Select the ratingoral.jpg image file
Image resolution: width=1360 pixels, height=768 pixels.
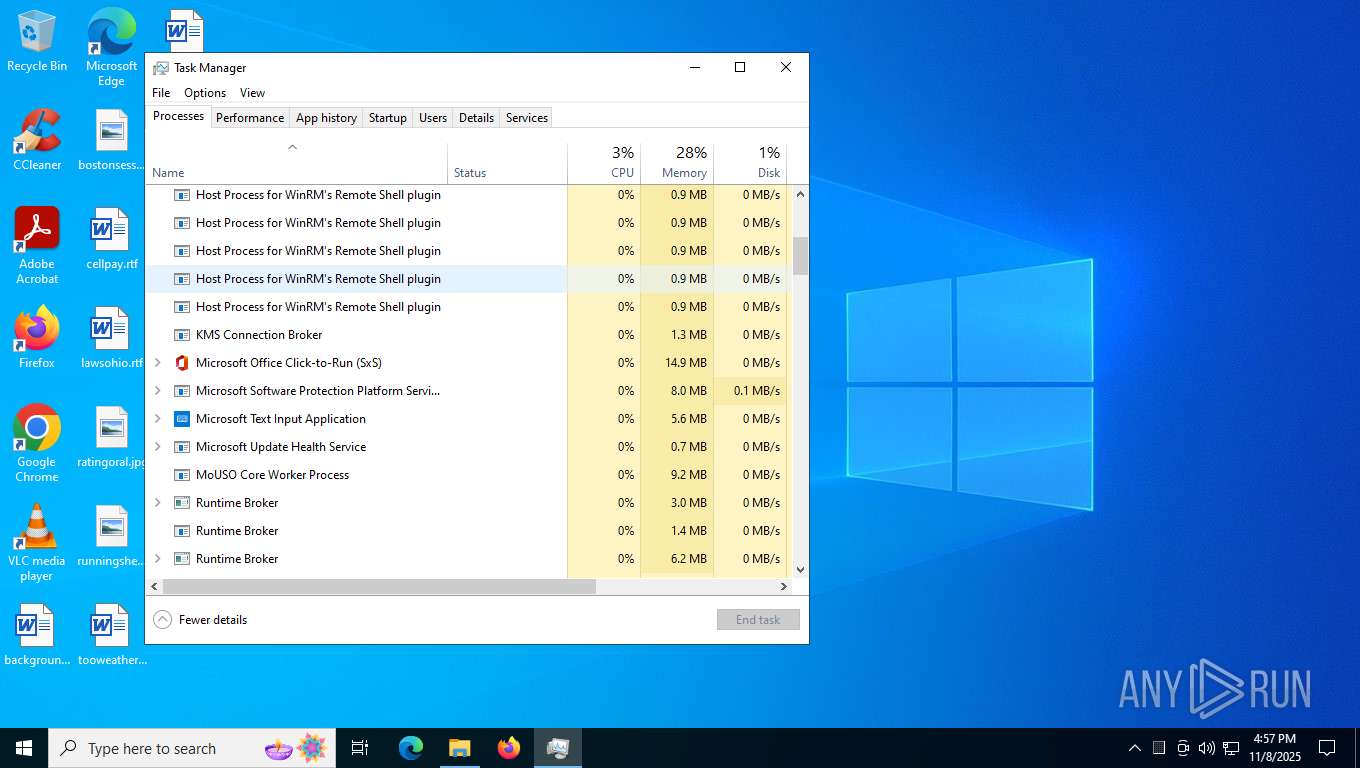[x=111, y=437]
